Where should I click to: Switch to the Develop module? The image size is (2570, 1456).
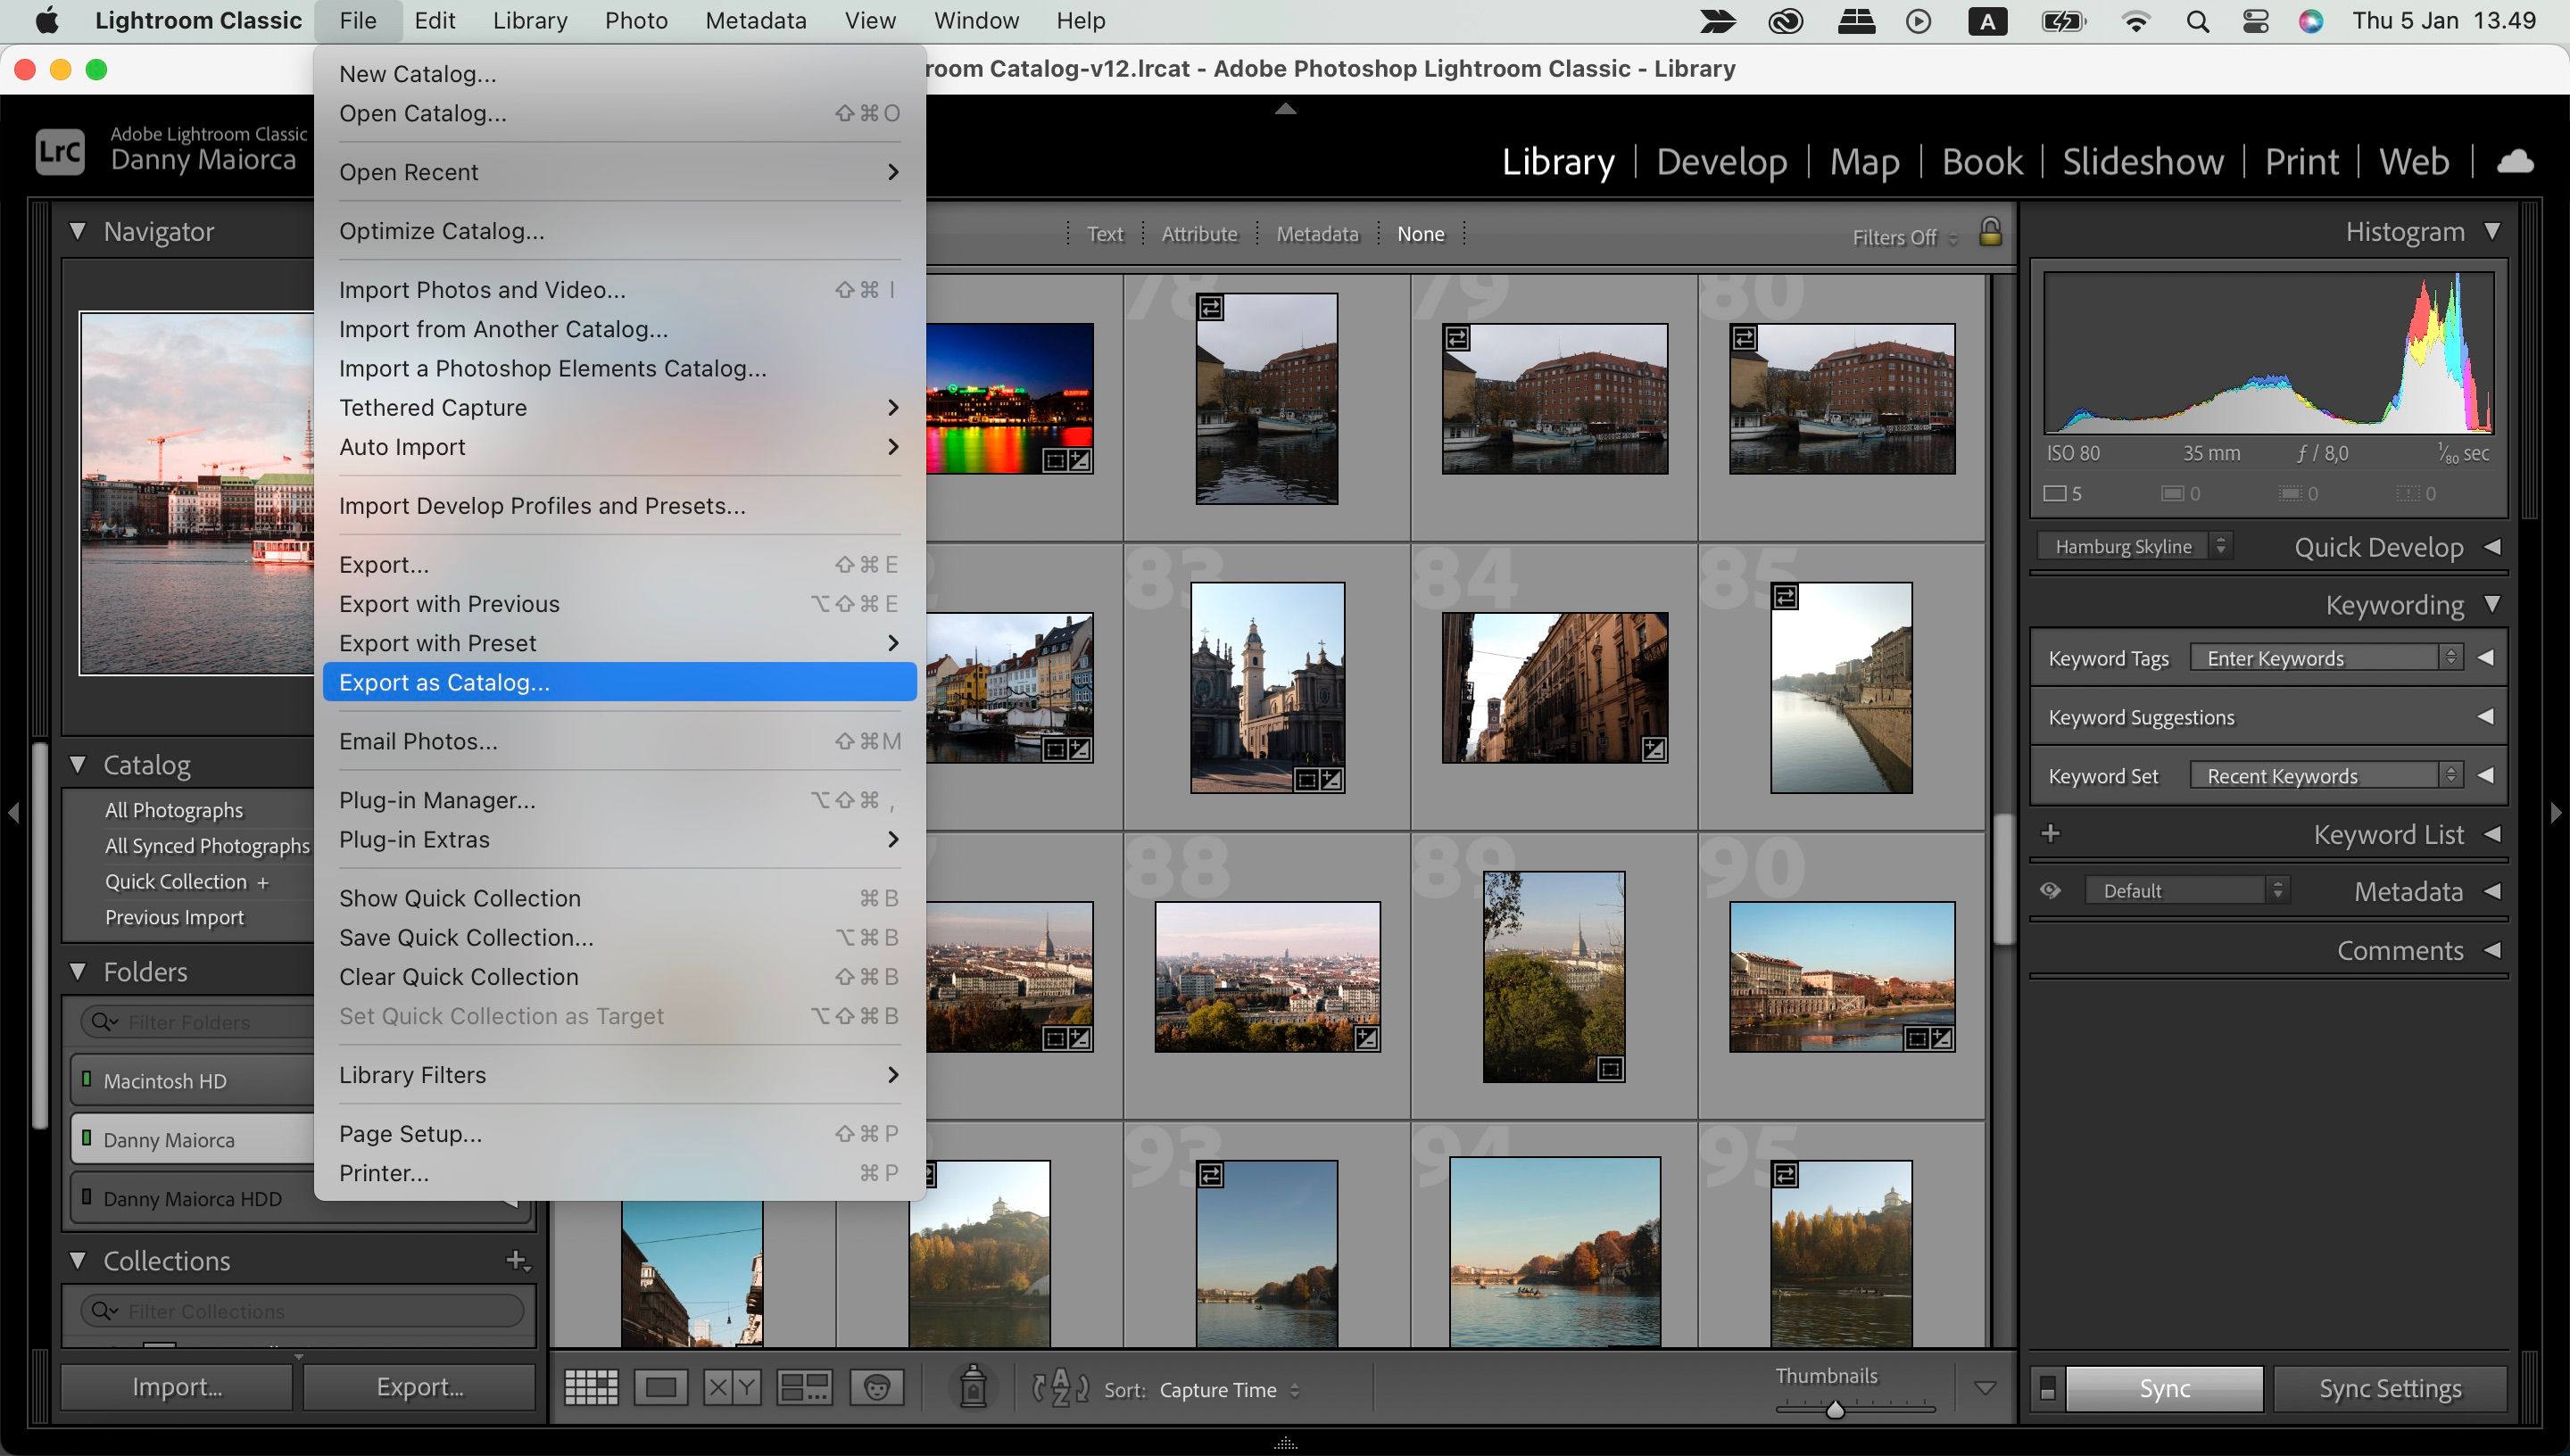click(1722, 161)
